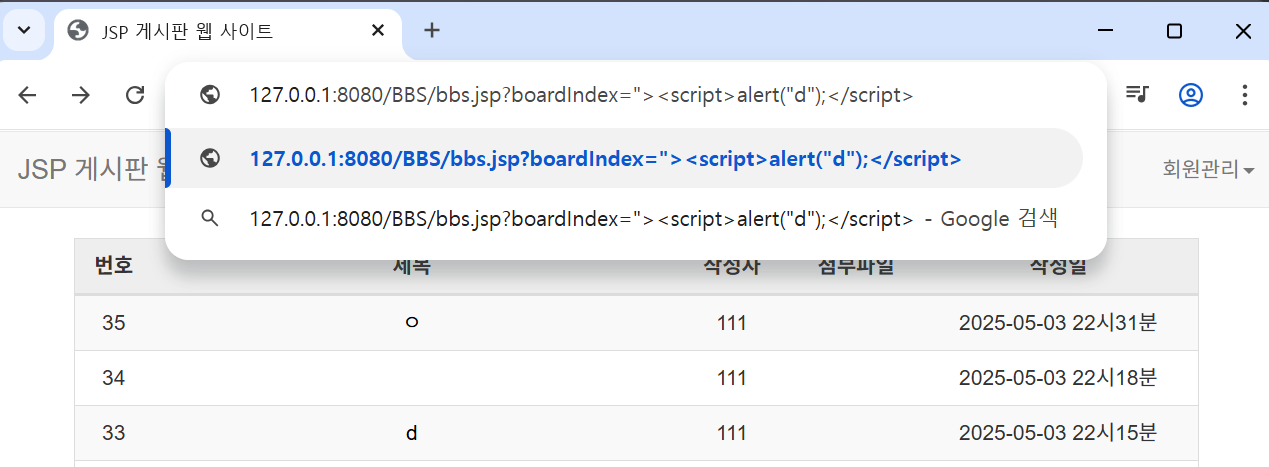
Task: Click the 번호 column header
Action: tap(114, 265)
